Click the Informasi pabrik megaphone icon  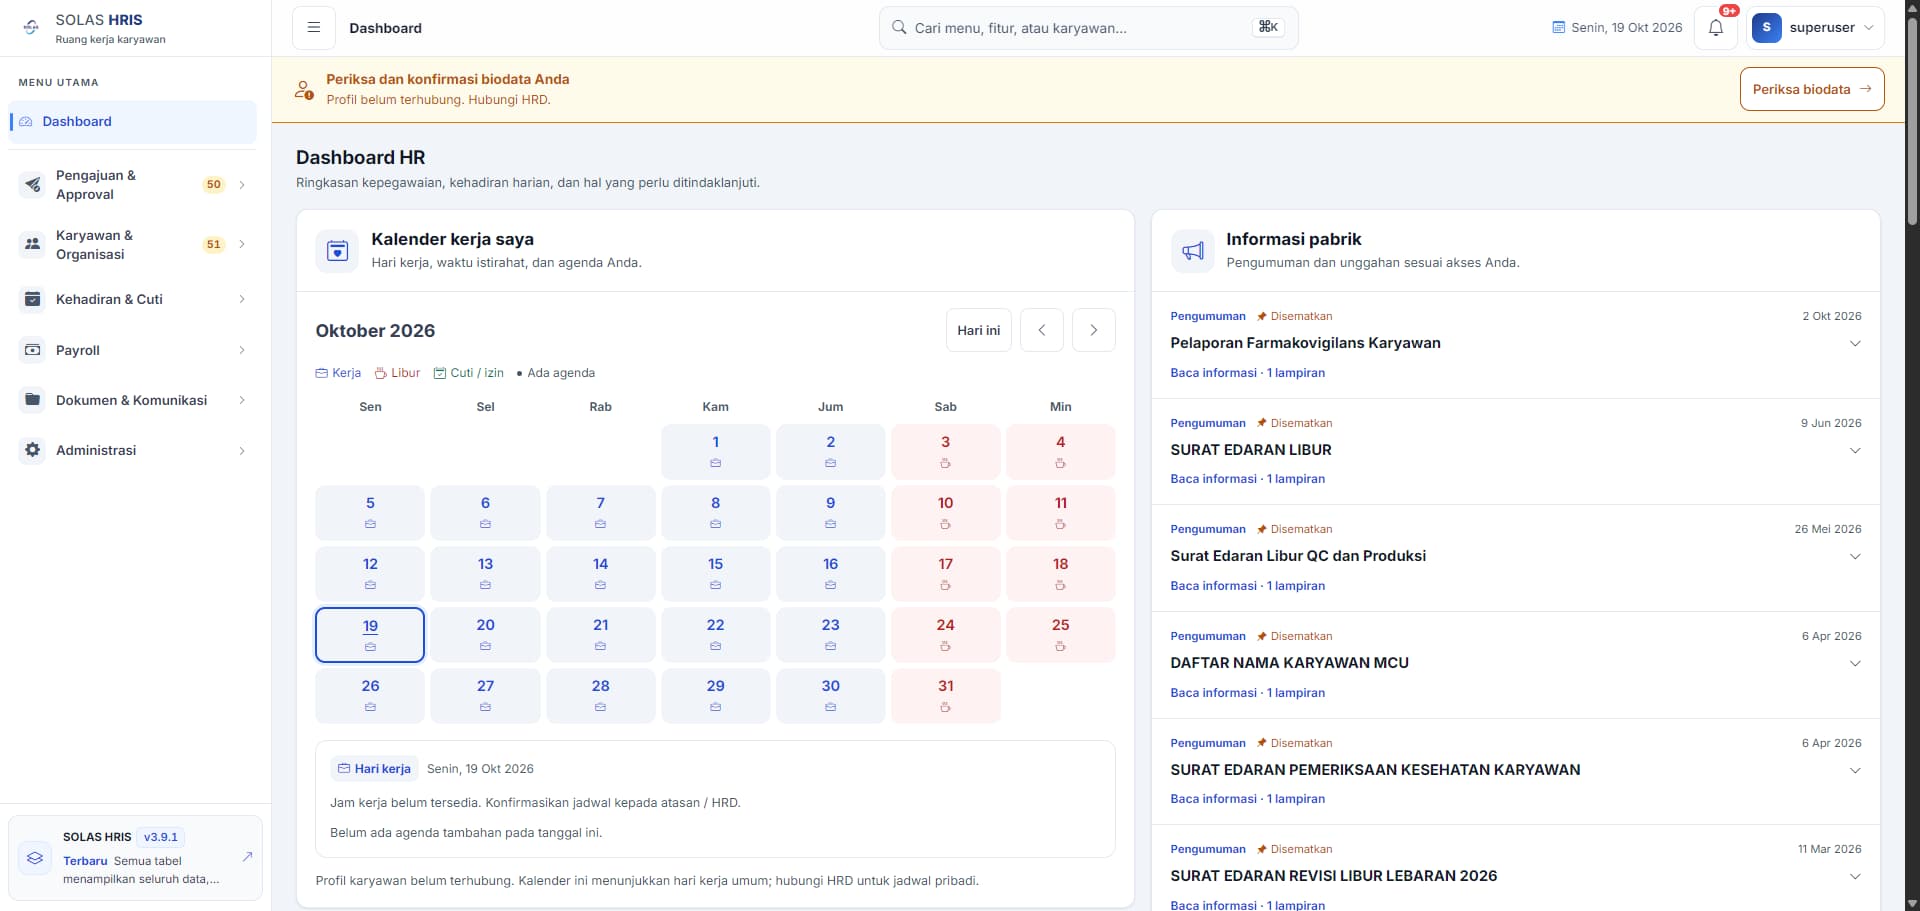[x=1193, y=251]
